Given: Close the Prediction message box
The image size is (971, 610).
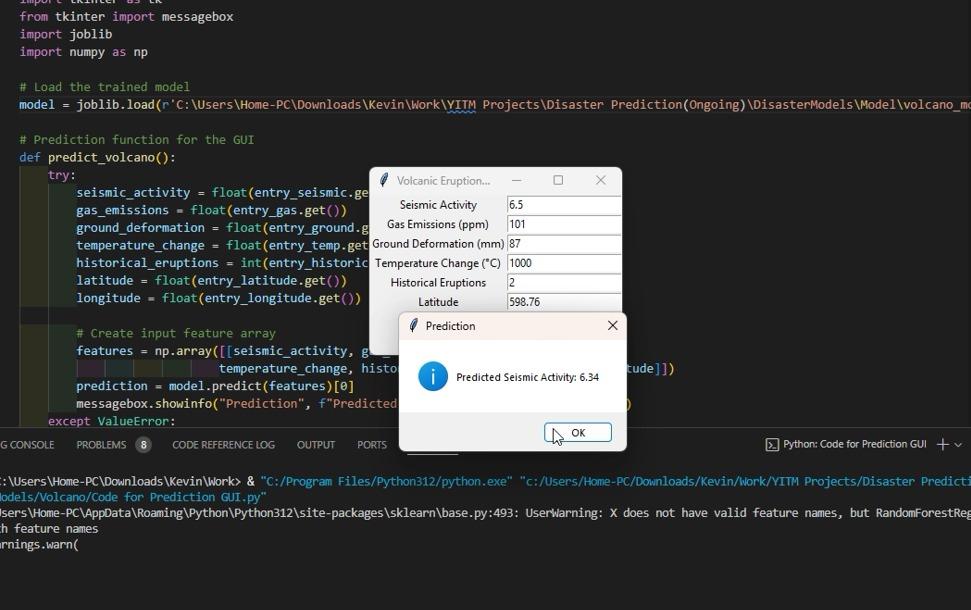Looking at the screenshot, I should coord(612,325).
